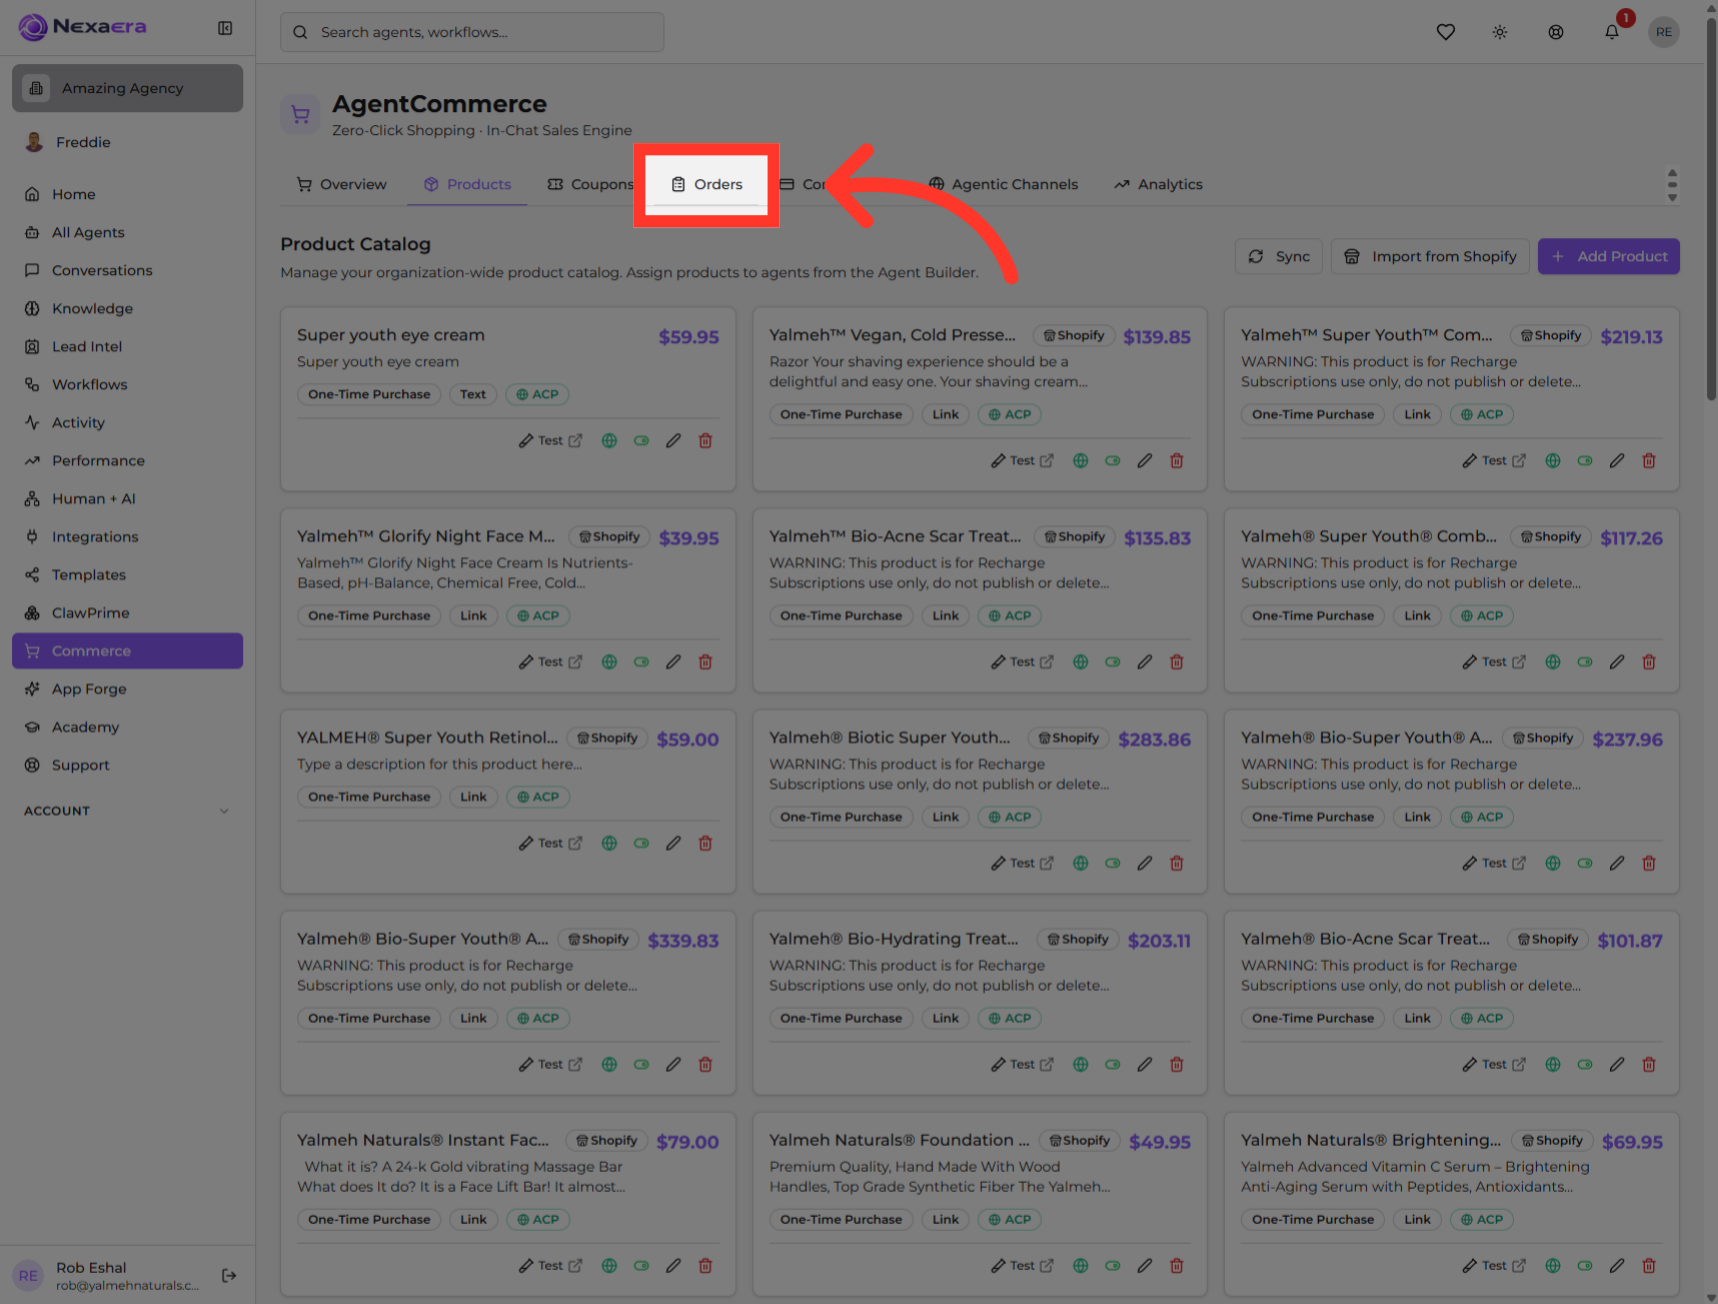Click the Sync button
This screenshot has height=1304, width=1718.
(x=1279, y=256)
